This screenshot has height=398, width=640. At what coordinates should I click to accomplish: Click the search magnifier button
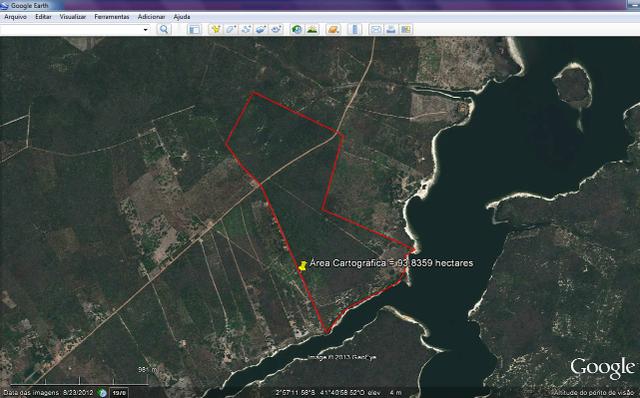[x=164, y=29]
